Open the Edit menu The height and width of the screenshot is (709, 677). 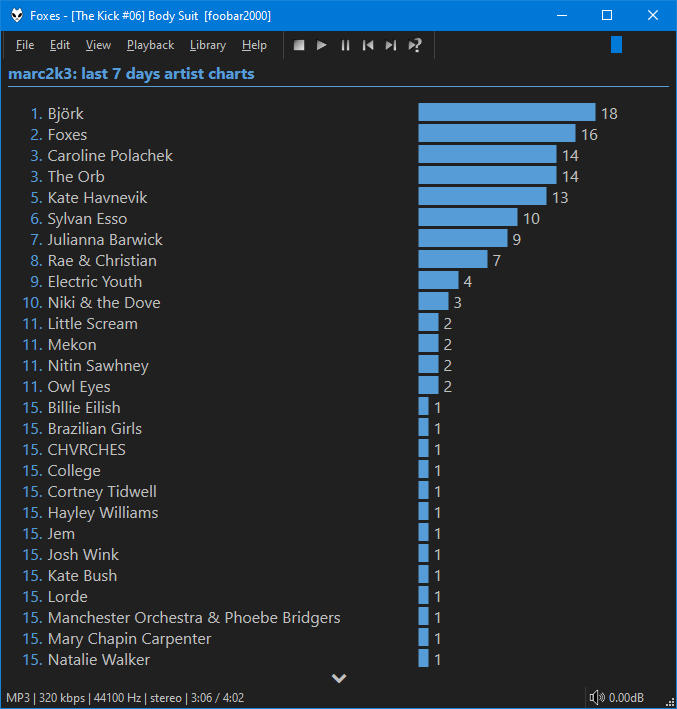click(60, 45)
